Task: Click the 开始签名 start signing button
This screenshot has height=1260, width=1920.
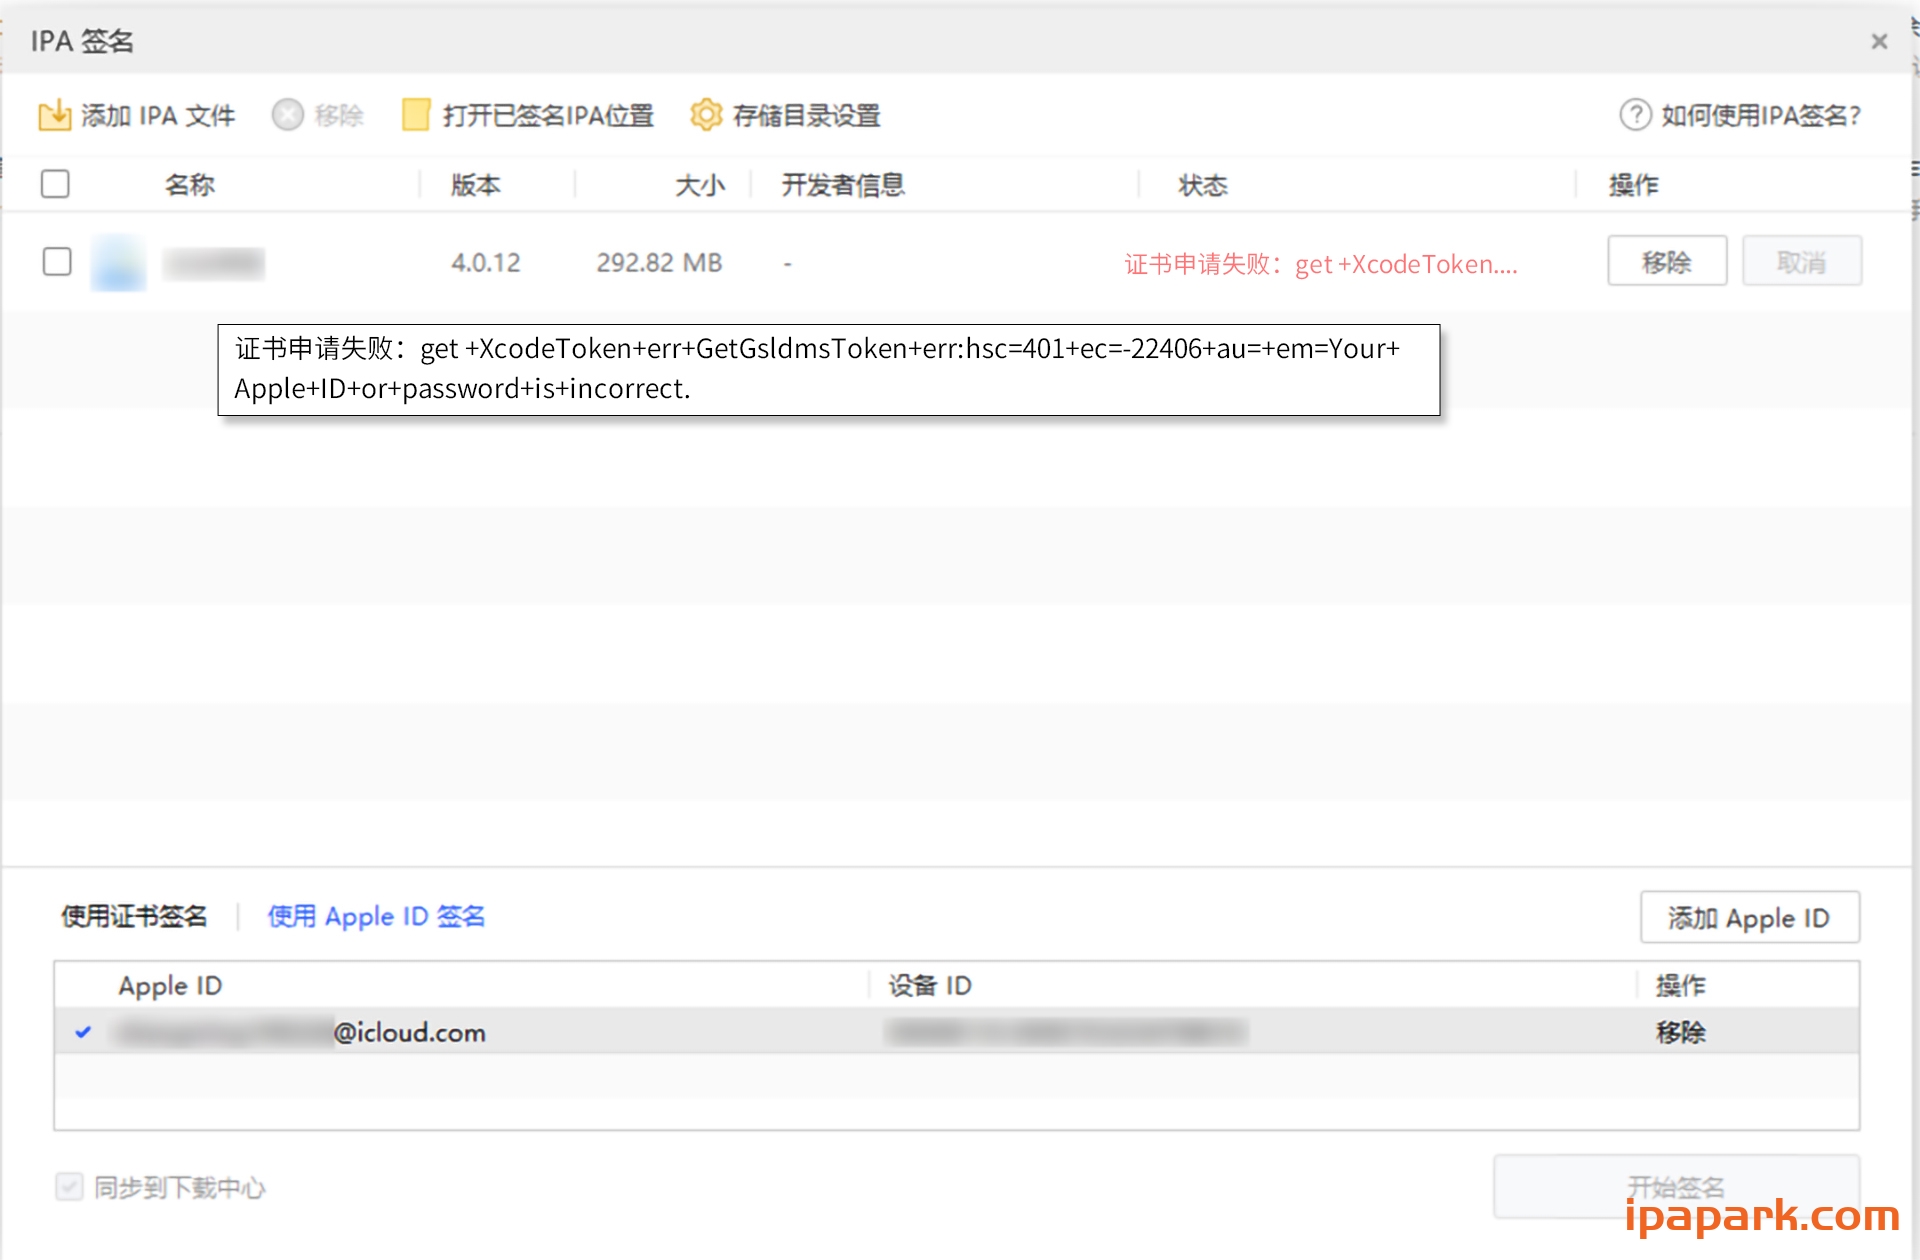Action: (x=1676, y=1187)
